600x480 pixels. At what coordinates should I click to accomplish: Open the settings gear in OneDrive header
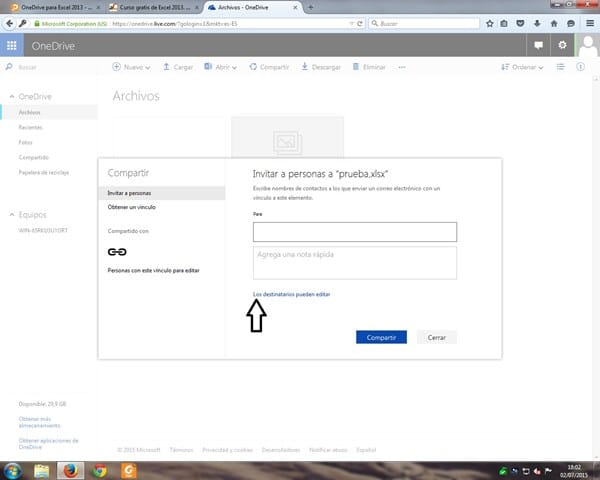click(562, 45)
